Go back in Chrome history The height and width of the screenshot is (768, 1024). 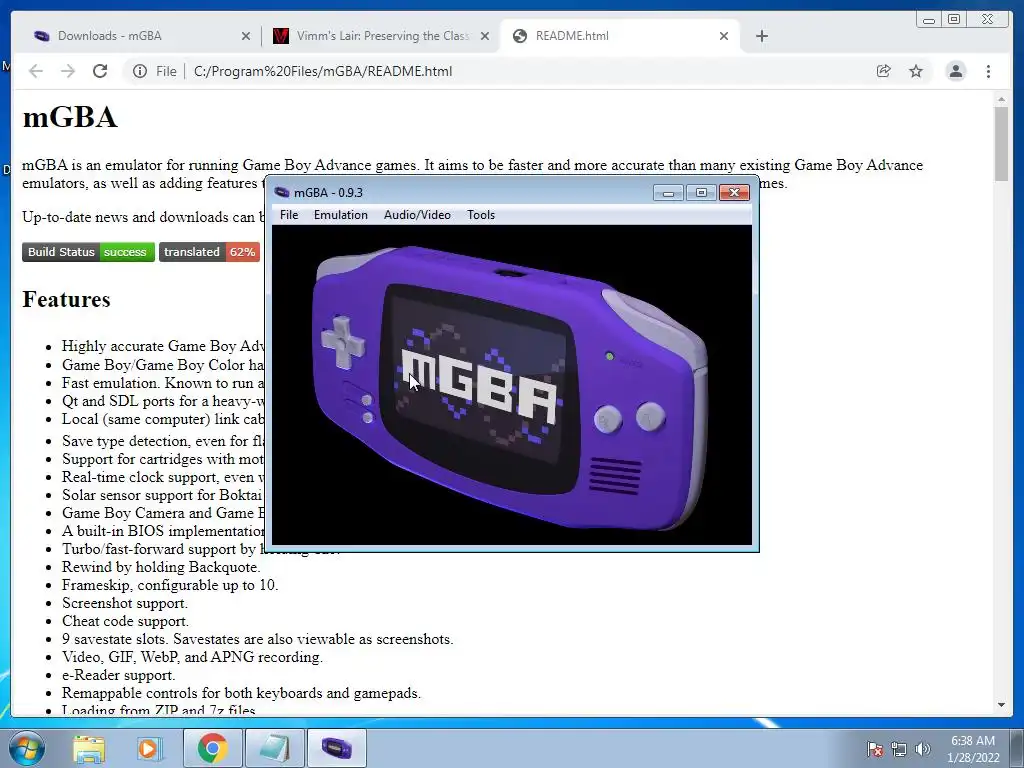pyautogui.click(x=36, y=71)
